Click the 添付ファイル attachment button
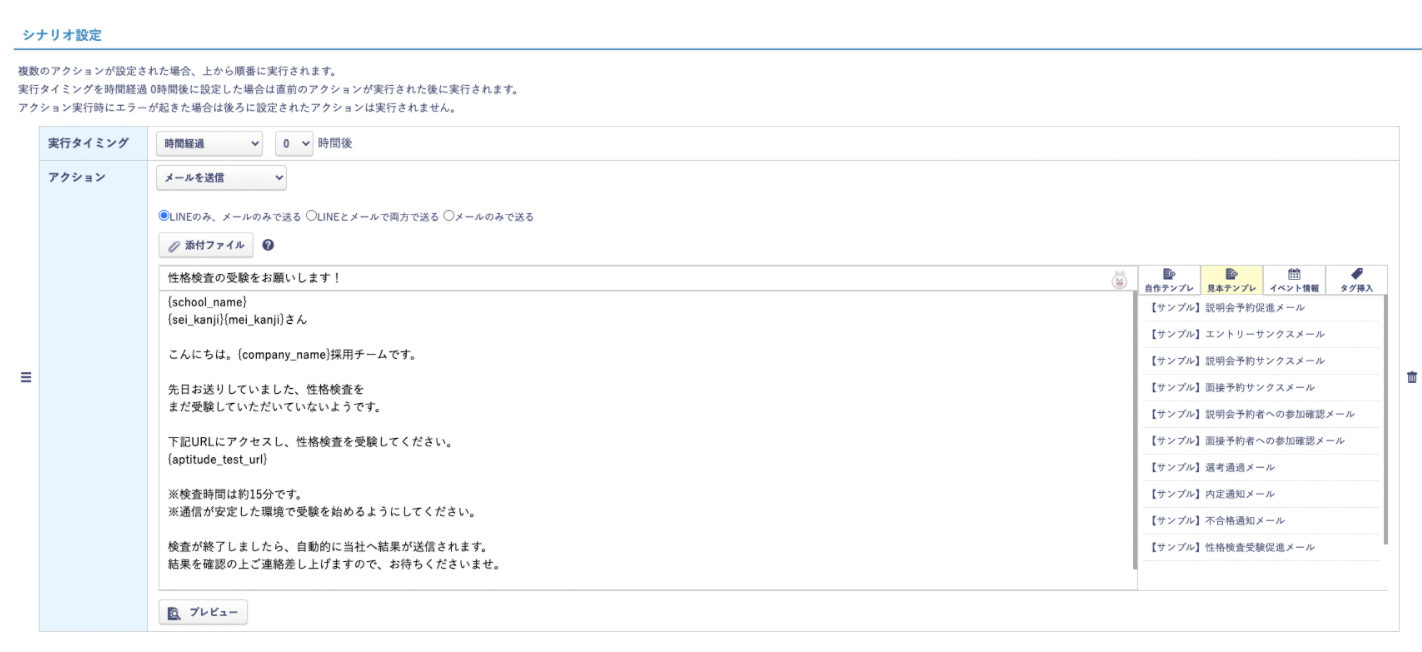The width and height of the screenshot is (1422, 652). click(x=206, y=245)
